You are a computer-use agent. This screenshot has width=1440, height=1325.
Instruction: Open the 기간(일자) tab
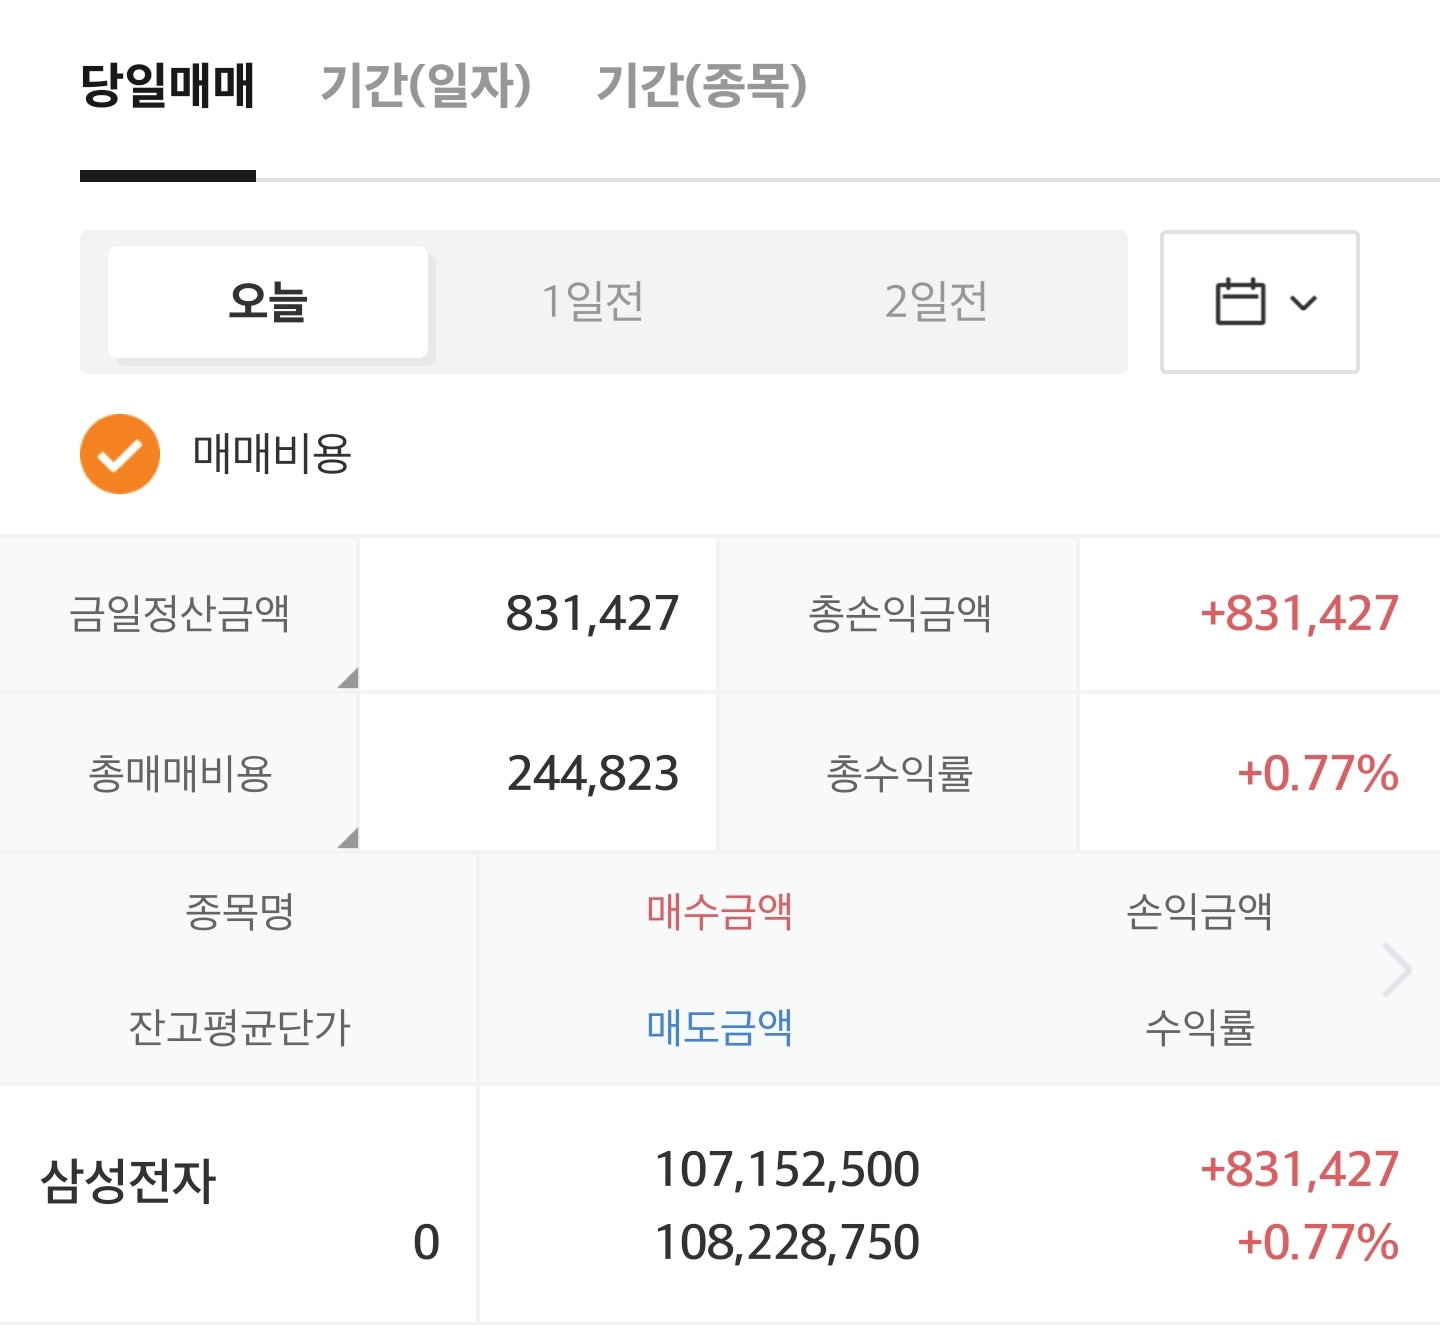coord(425,86)
